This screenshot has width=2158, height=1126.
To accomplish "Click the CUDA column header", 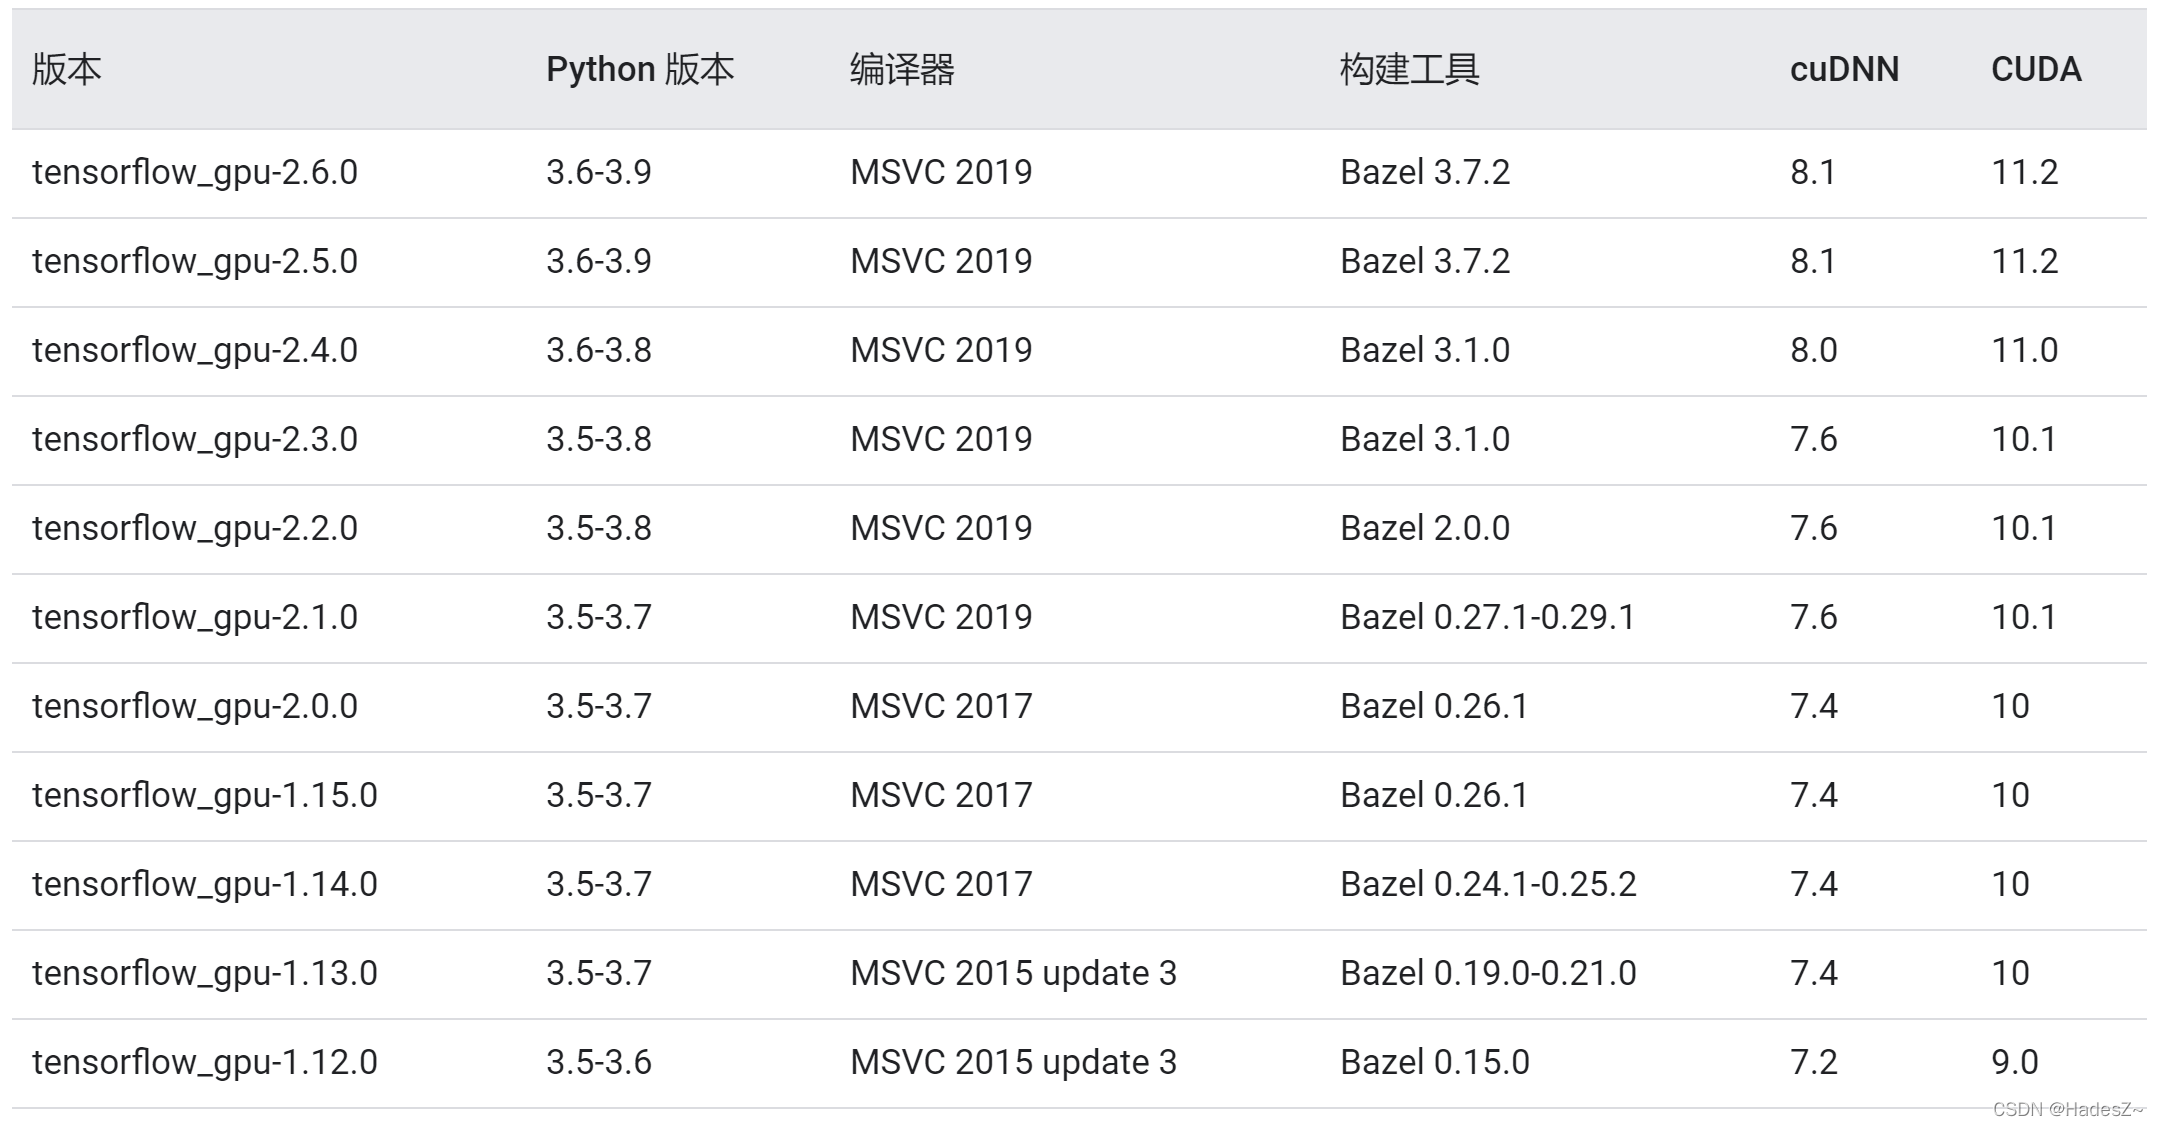I will point(2036,69).
